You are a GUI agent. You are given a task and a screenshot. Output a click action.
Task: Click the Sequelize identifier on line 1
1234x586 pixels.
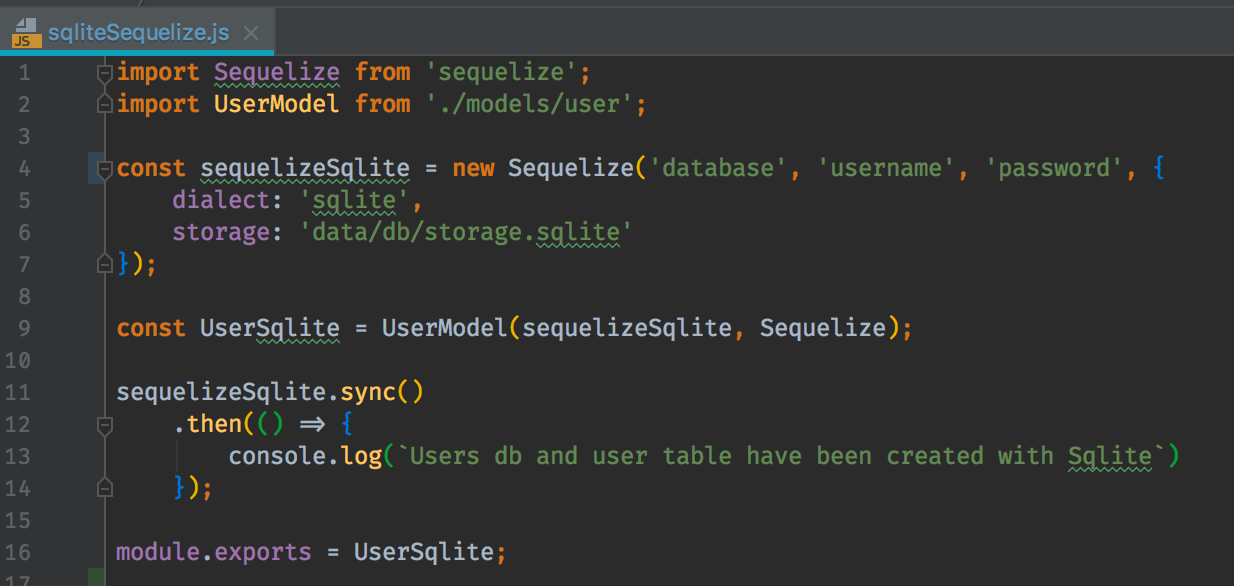click(x=277, y=72)
